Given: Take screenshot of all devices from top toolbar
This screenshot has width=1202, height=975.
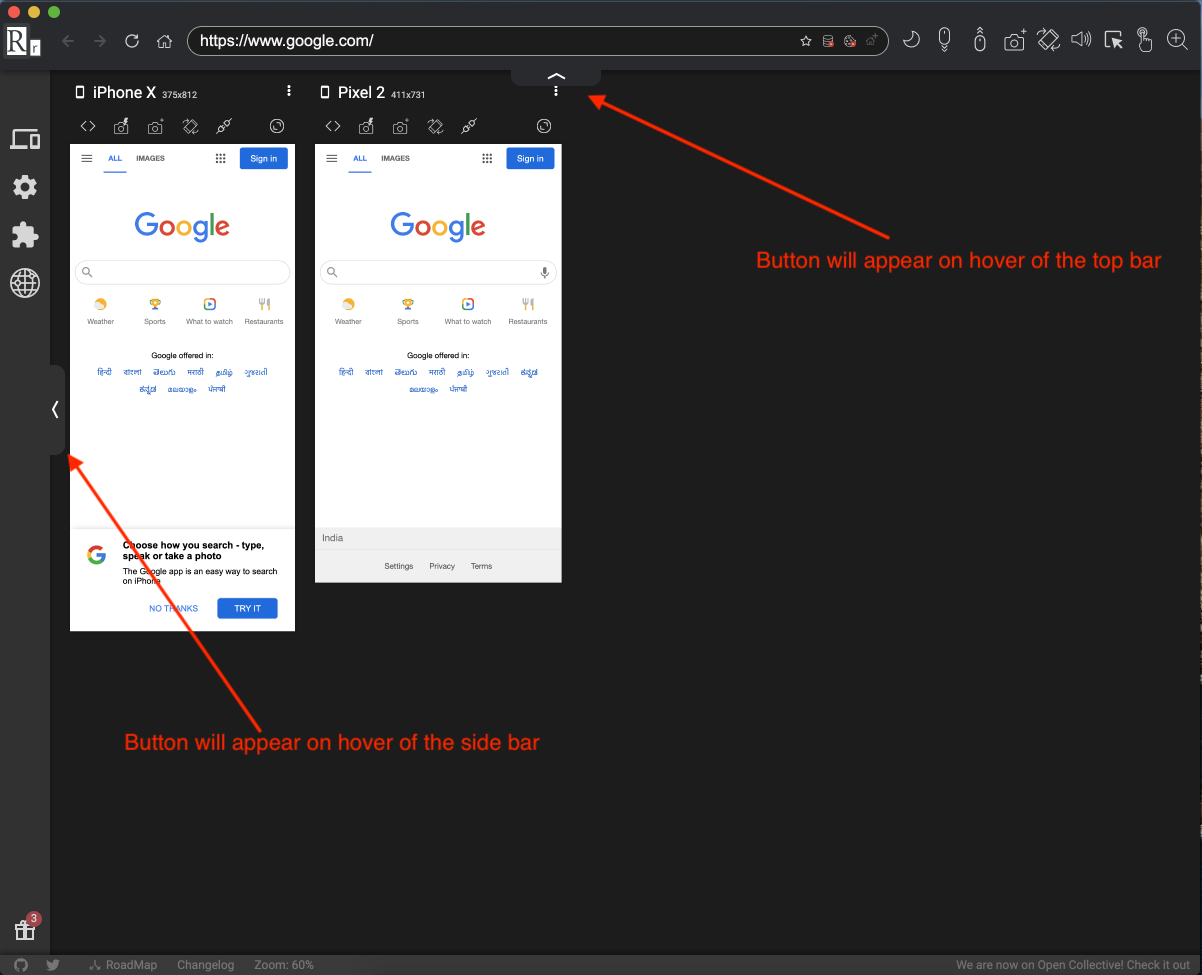Looking at the screenshot, I should (1015, 40).
